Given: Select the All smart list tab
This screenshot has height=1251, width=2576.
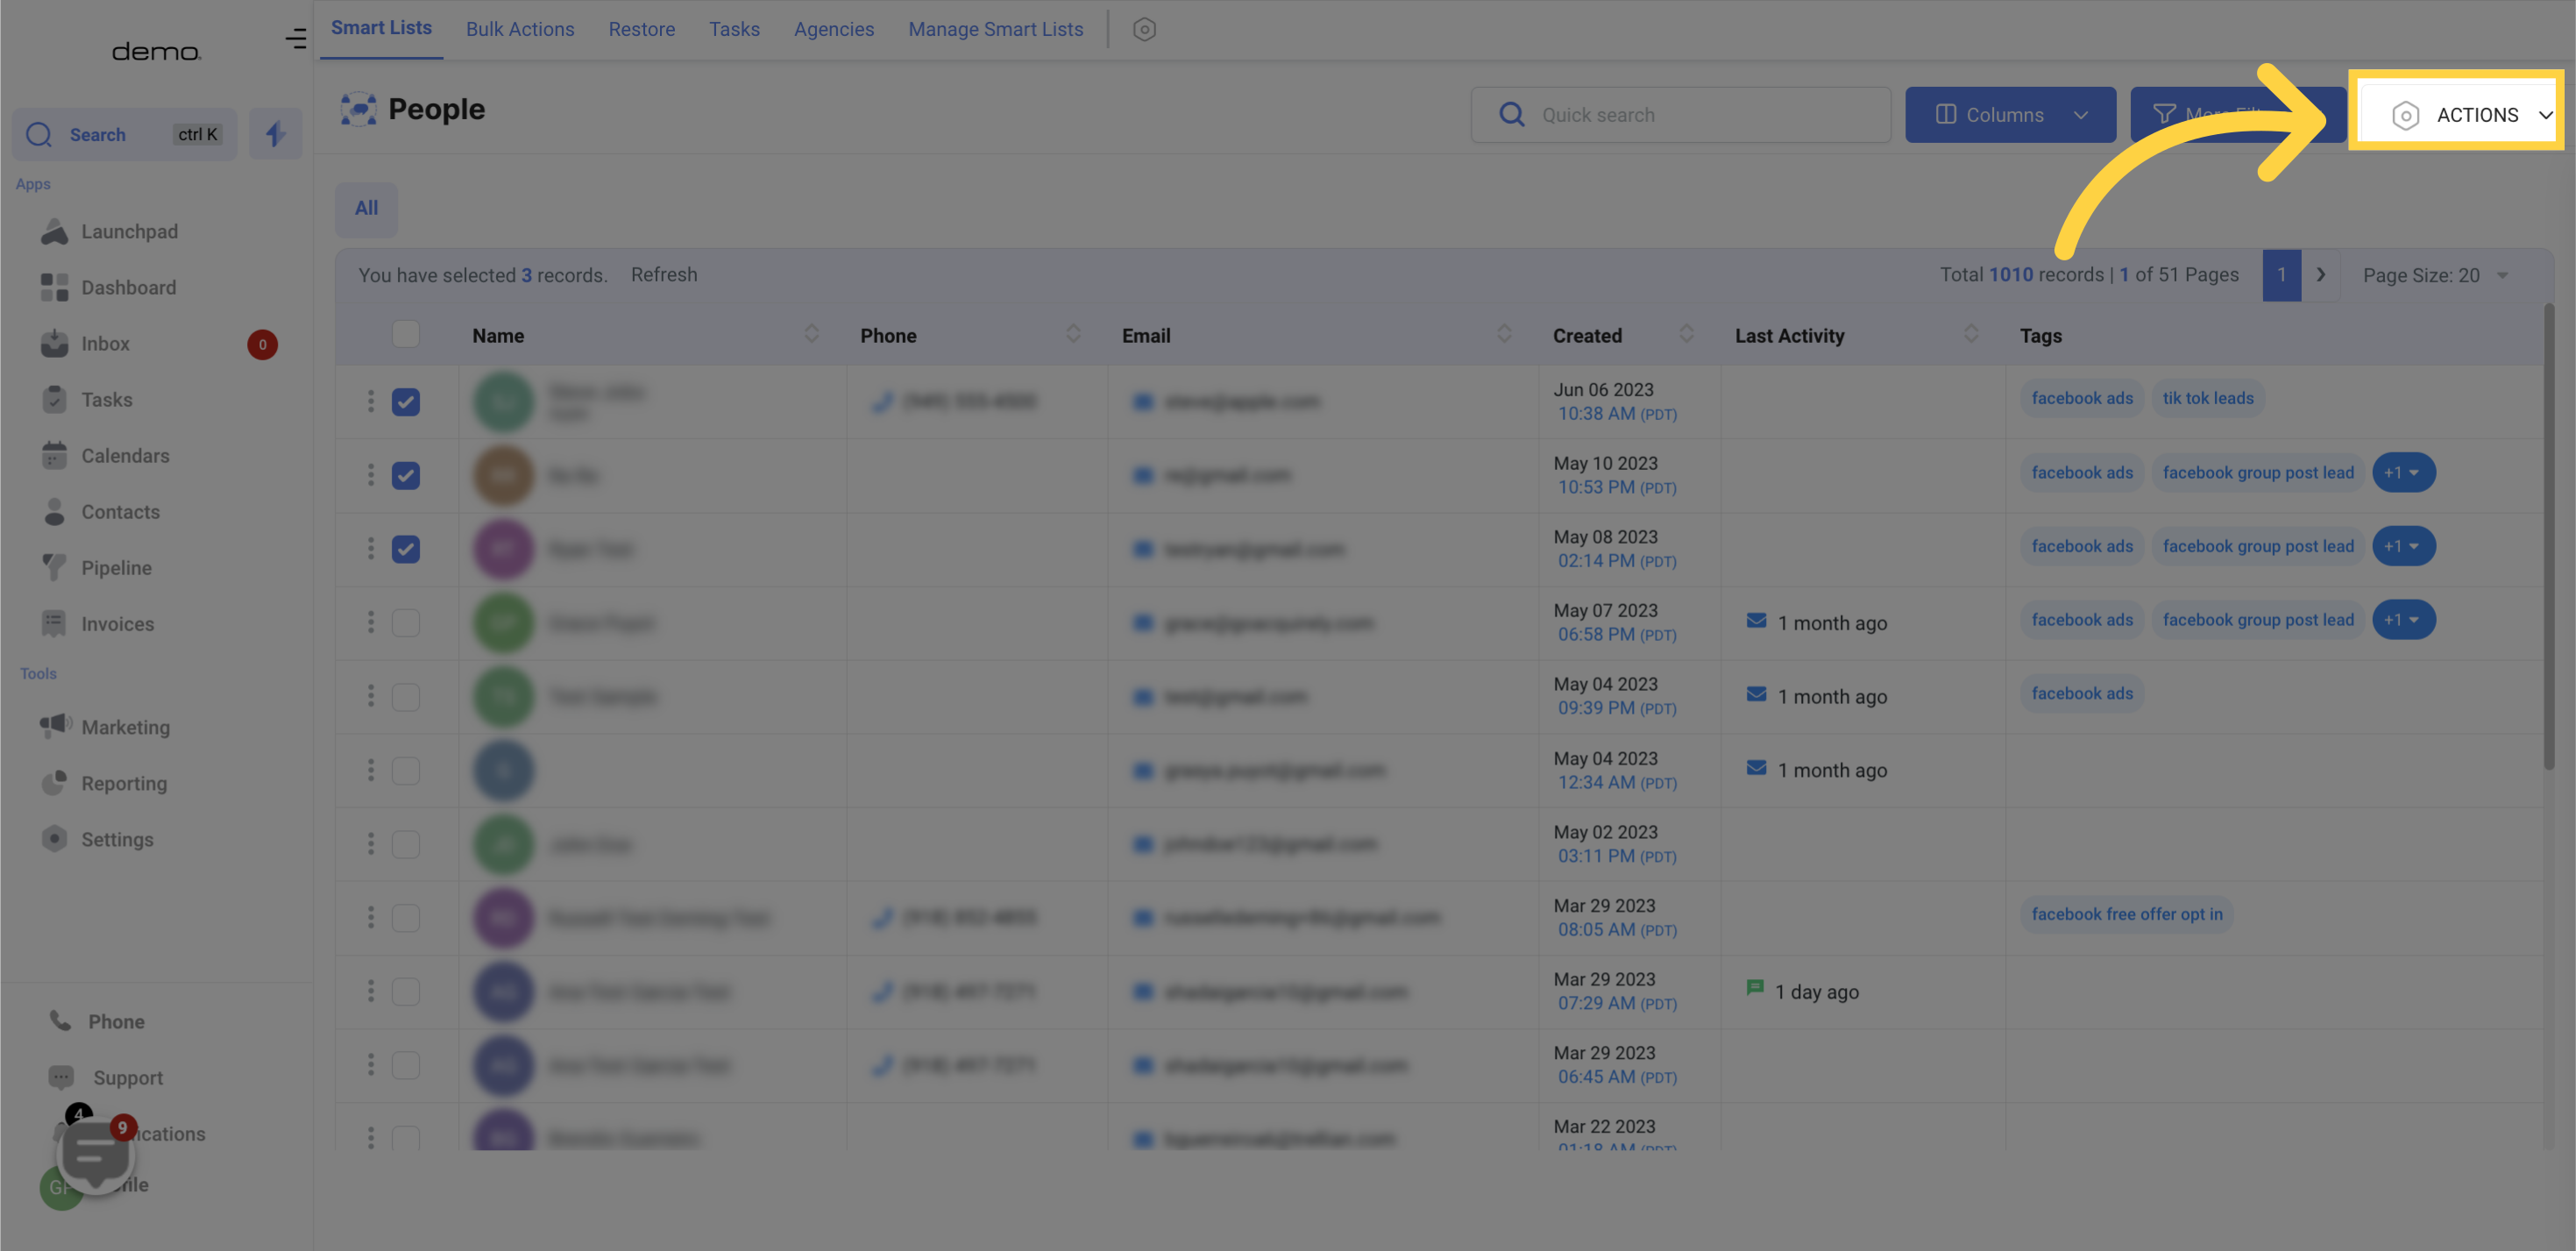Looking at the screenshot, I should point(366,208).
